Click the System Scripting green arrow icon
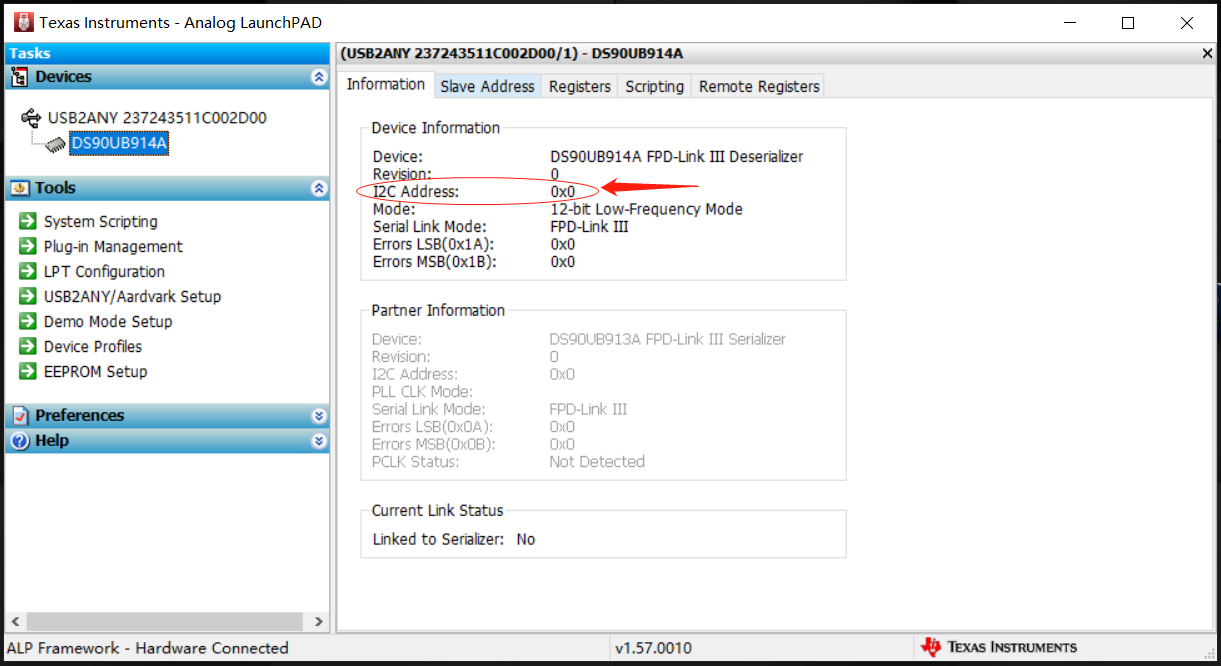Screen dimensions: 1221x666 28,221
